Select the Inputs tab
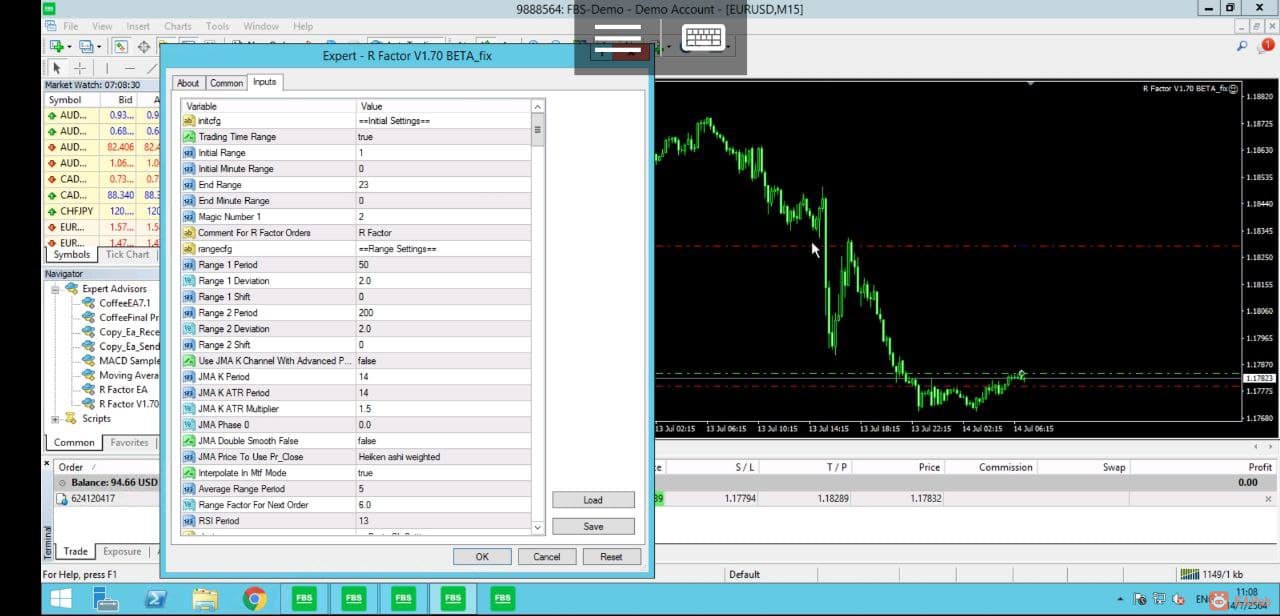This screenshot has width=1280, height=616. click(265, 82)
